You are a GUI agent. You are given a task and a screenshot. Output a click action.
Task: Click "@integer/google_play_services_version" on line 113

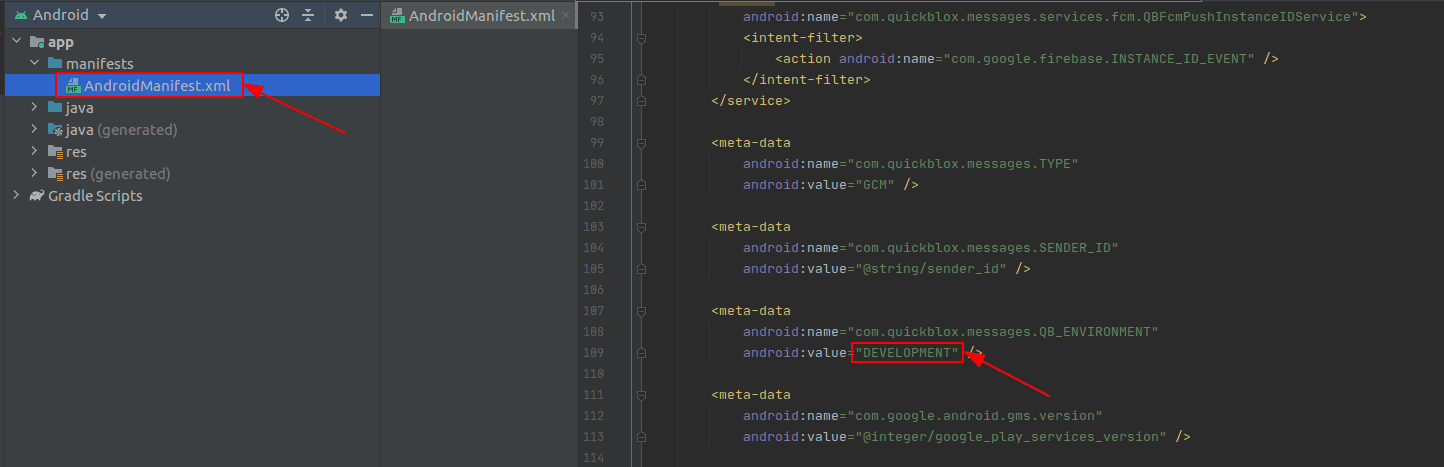pyautogui.click(x=1010, y=437)
